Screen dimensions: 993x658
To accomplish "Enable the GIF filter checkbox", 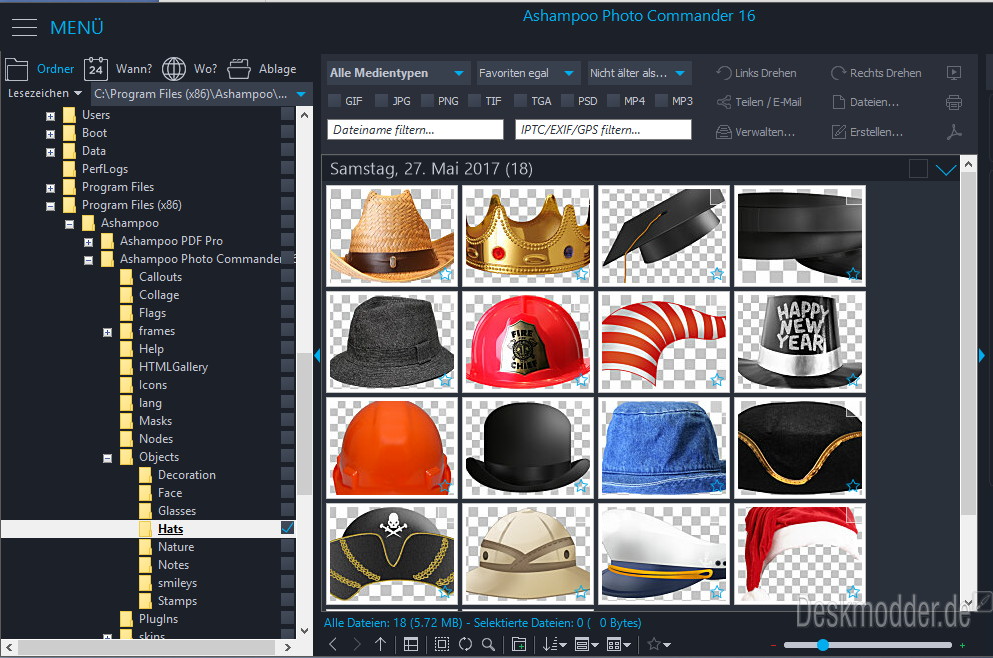I will (334, 101).
